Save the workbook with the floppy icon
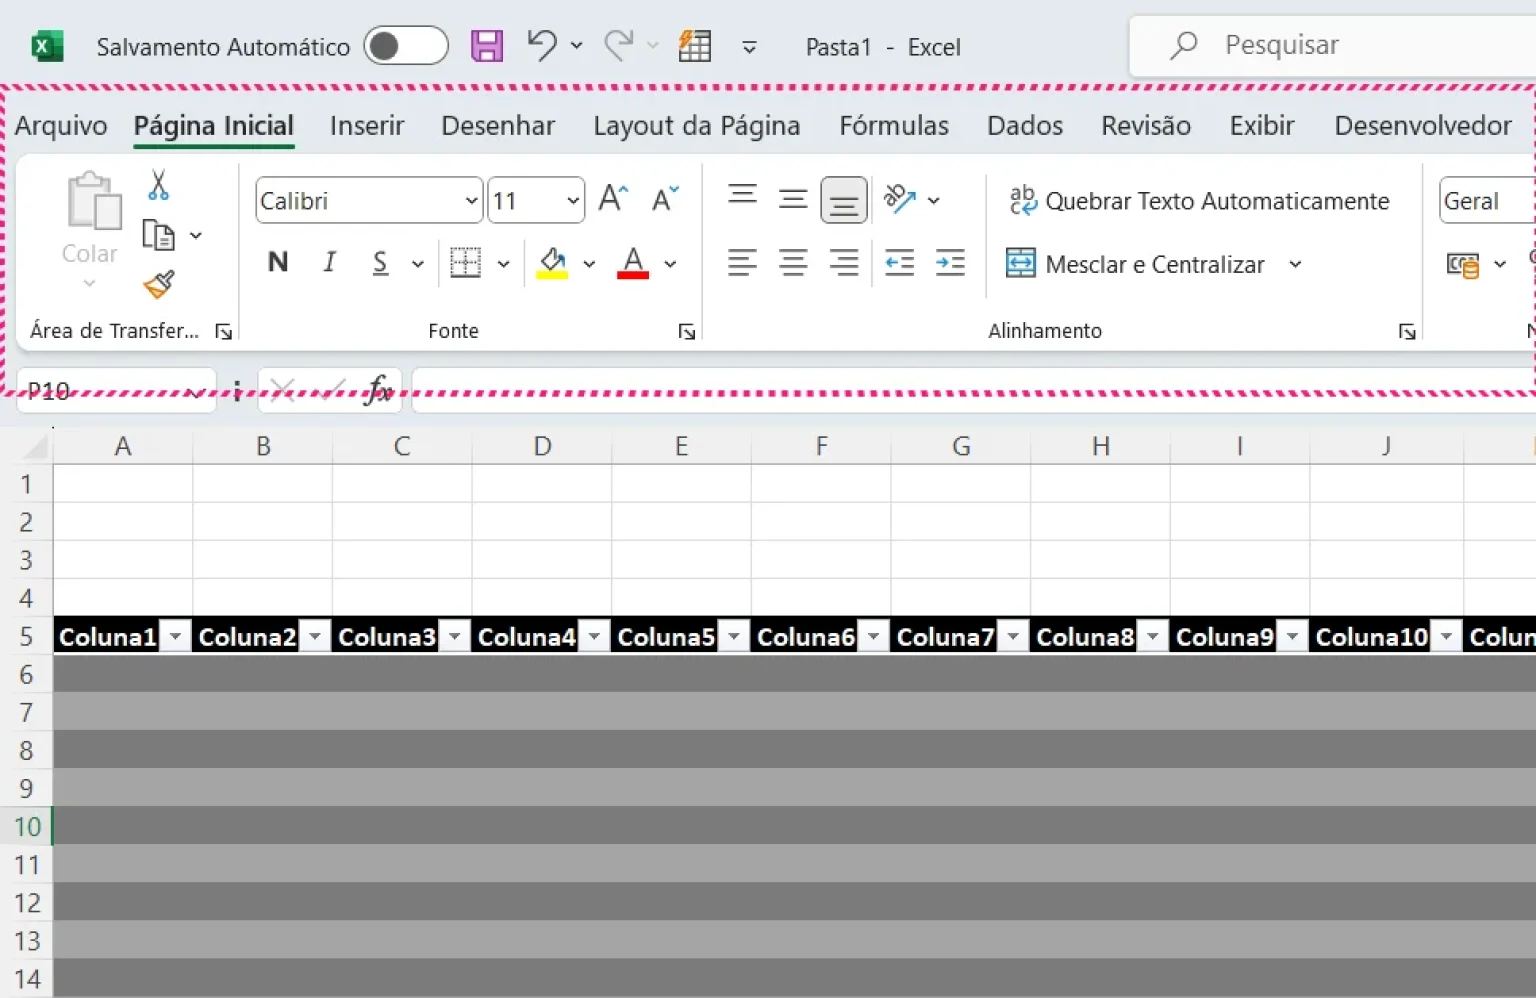The height and width of the screenshot is (998, 1536). point(487,46)
